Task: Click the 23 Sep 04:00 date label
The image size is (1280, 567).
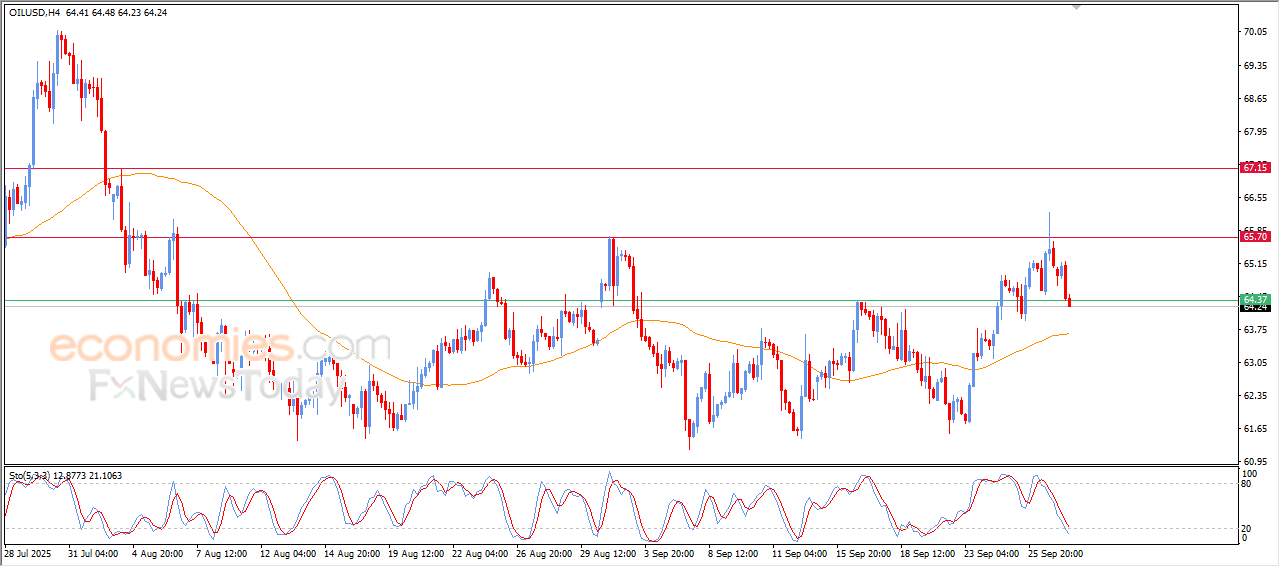Action: tap(991, 553)
